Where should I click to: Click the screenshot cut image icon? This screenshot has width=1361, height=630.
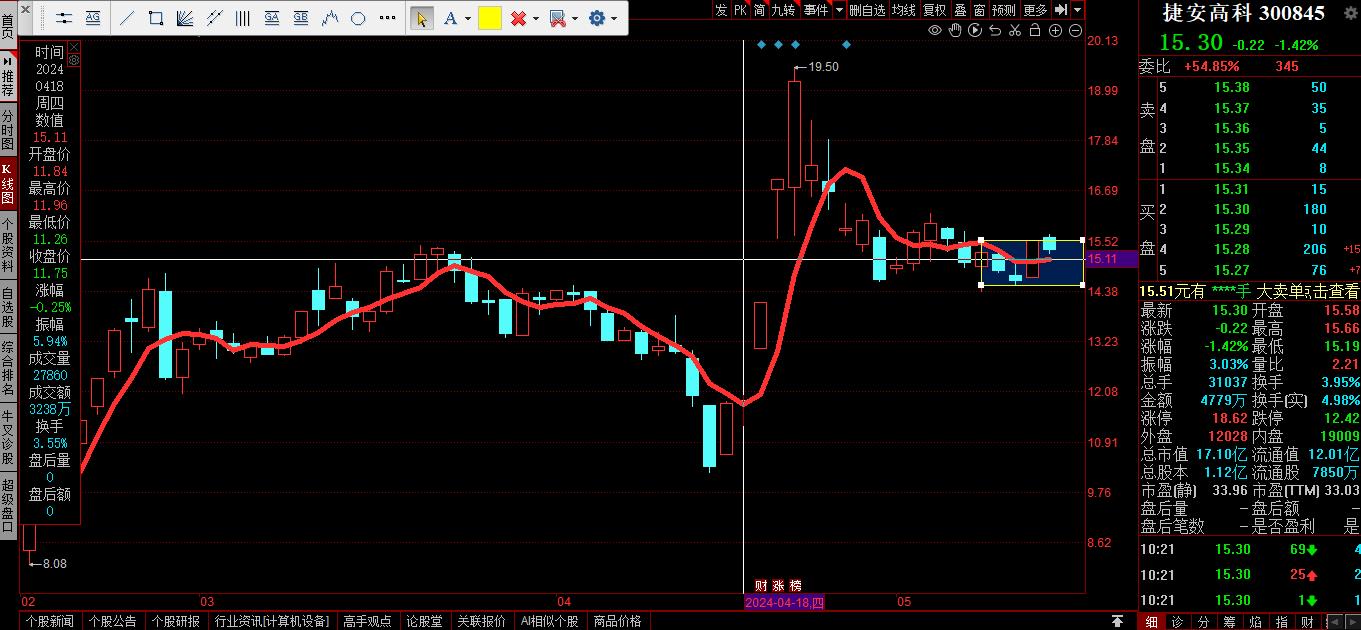coord(558,18)
